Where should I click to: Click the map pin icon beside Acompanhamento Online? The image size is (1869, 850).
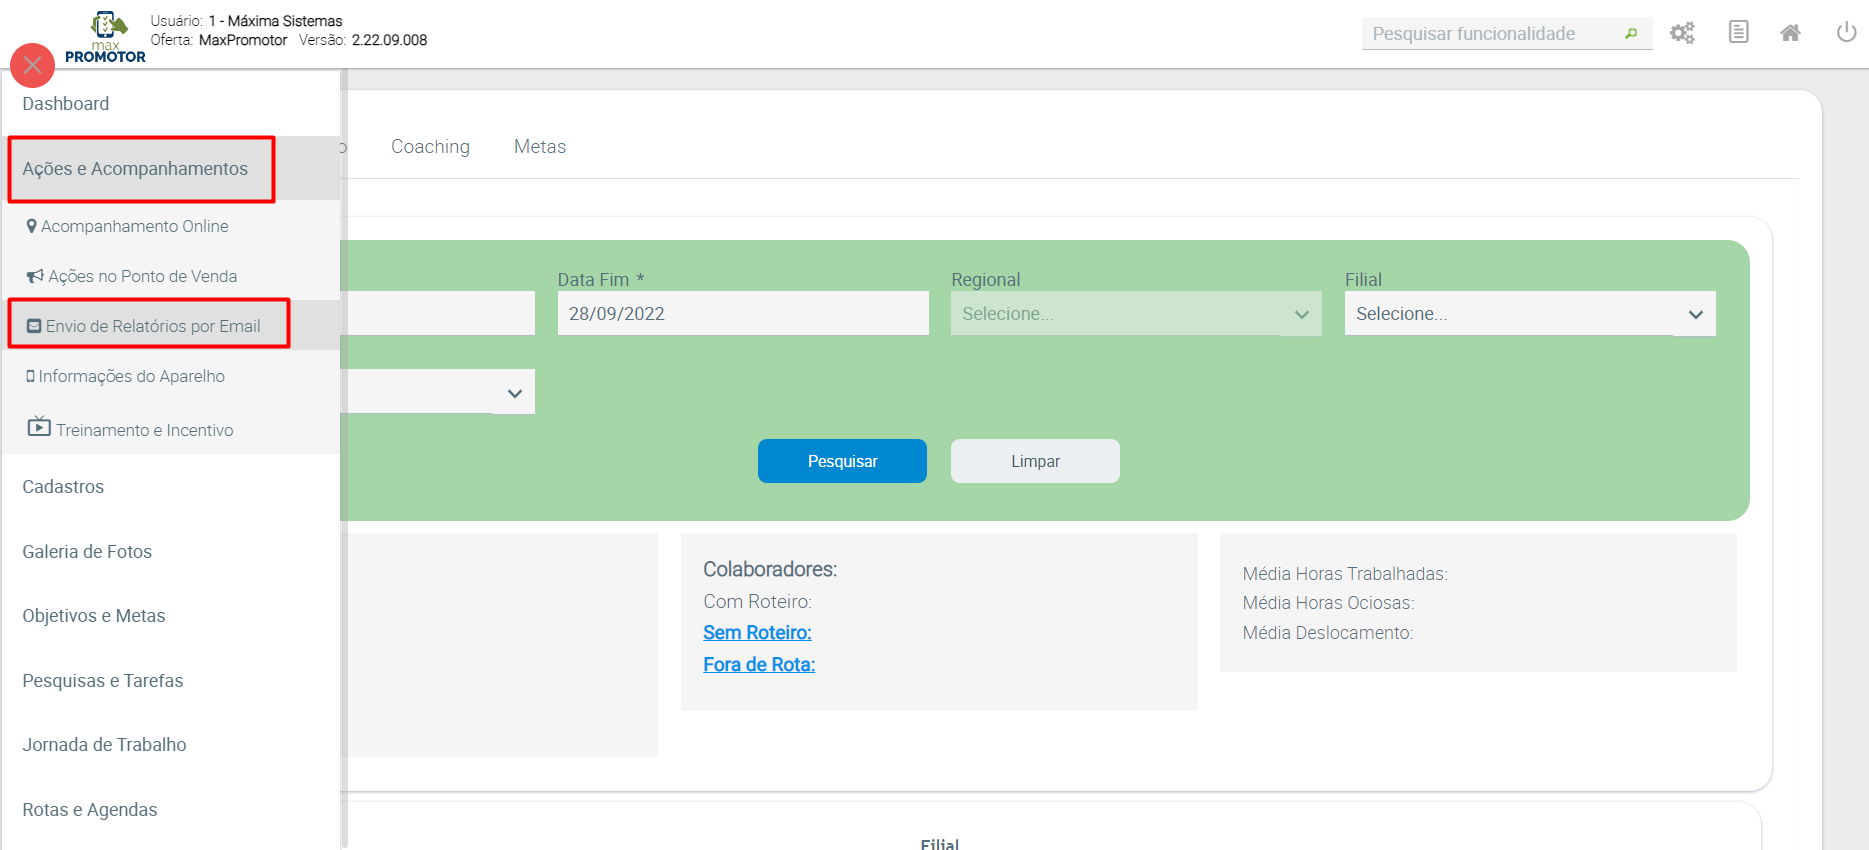[x=32, y=226]
